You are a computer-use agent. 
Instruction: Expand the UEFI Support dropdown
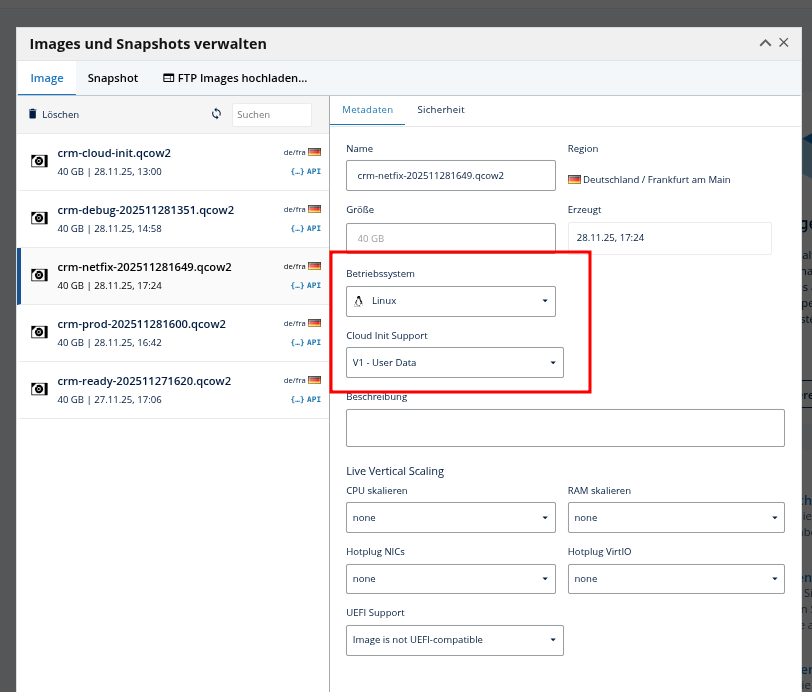454,640
